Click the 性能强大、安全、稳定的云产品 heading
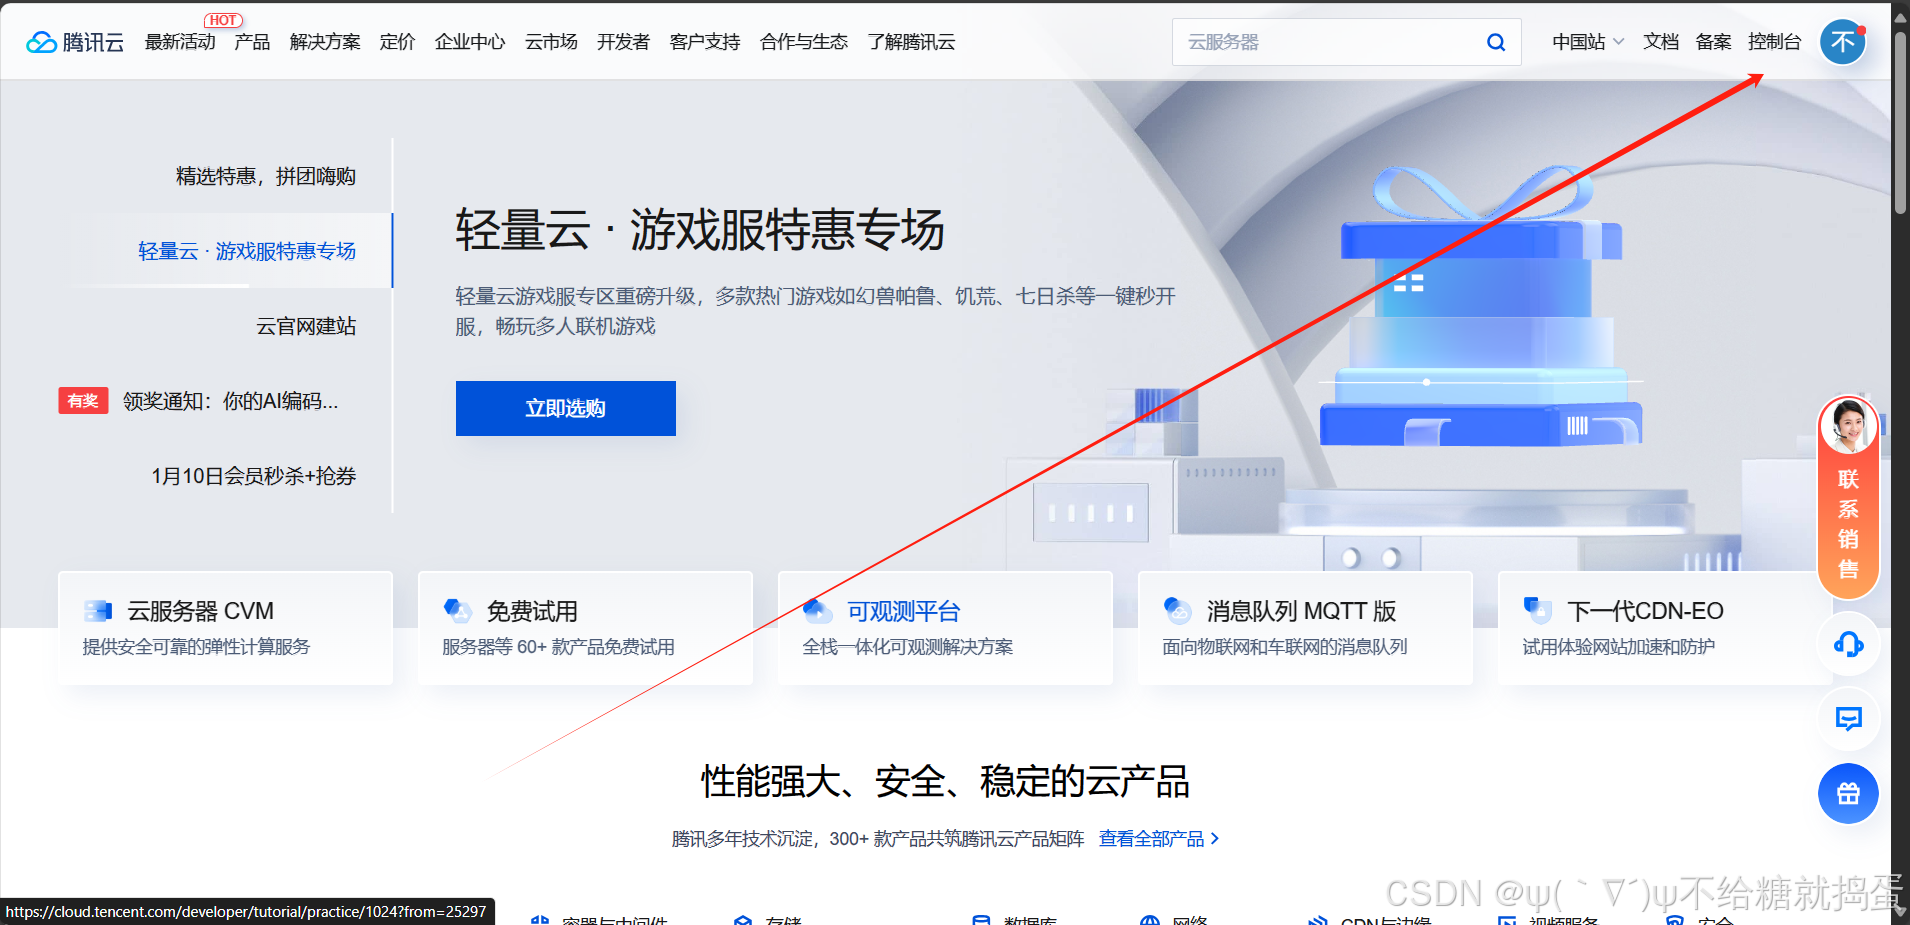Image resolution: width=1910 pixels, height=925 pixels. [945, 781]
